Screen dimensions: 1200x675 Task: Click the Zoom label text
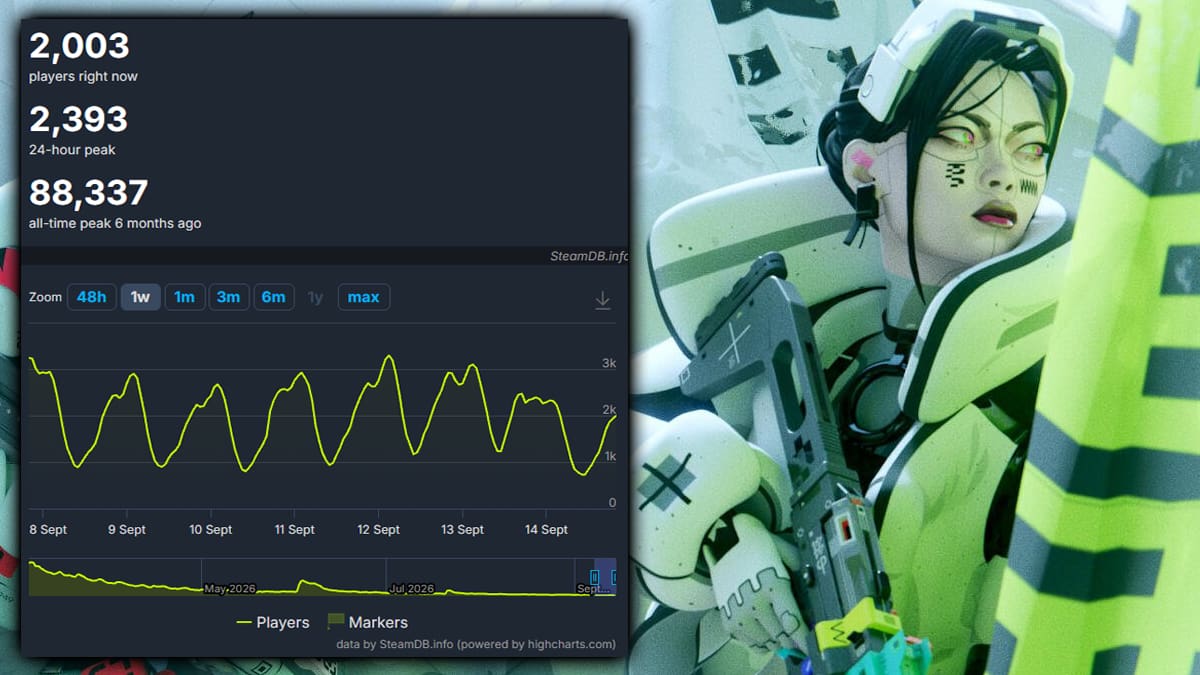click(45, 297)
